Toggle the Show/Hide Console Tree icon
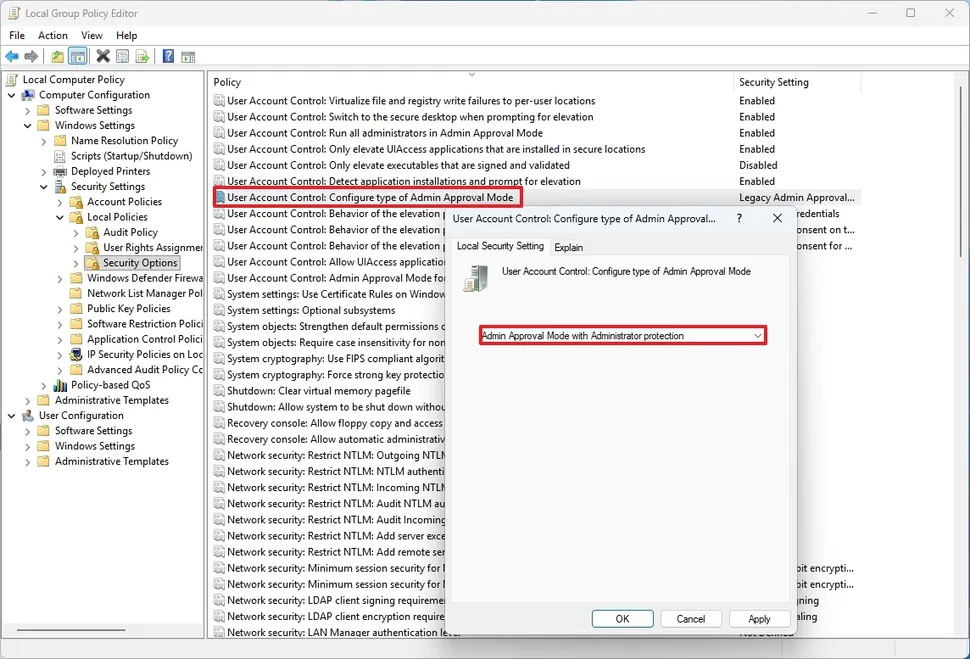 (x=76, y=56)
